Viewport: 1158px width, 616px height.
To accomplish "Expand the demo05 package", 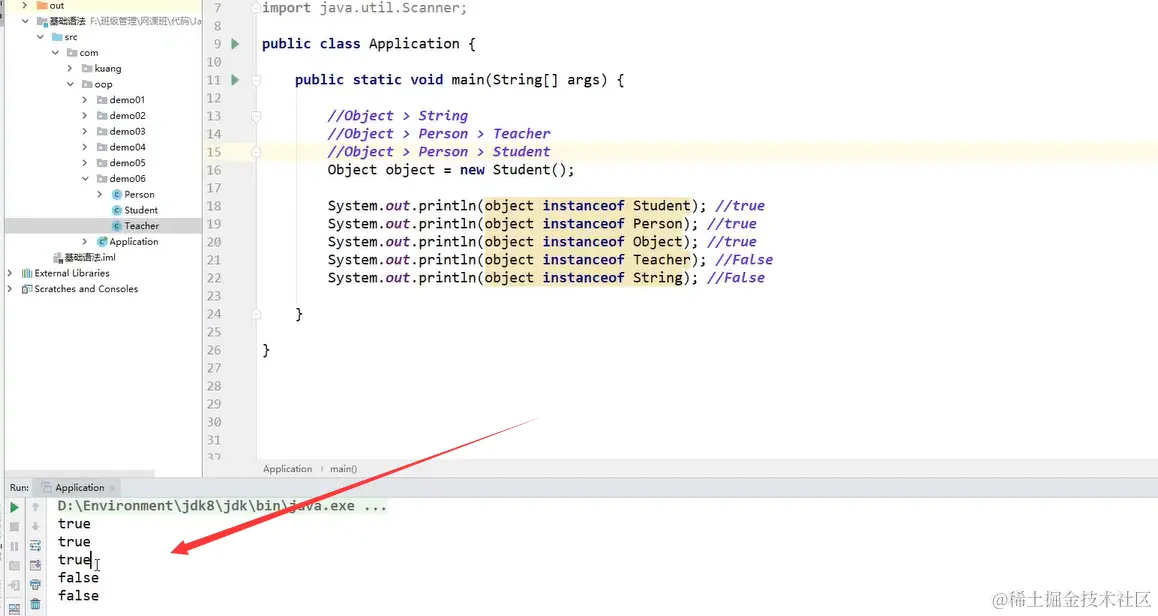I will [84, 163].
